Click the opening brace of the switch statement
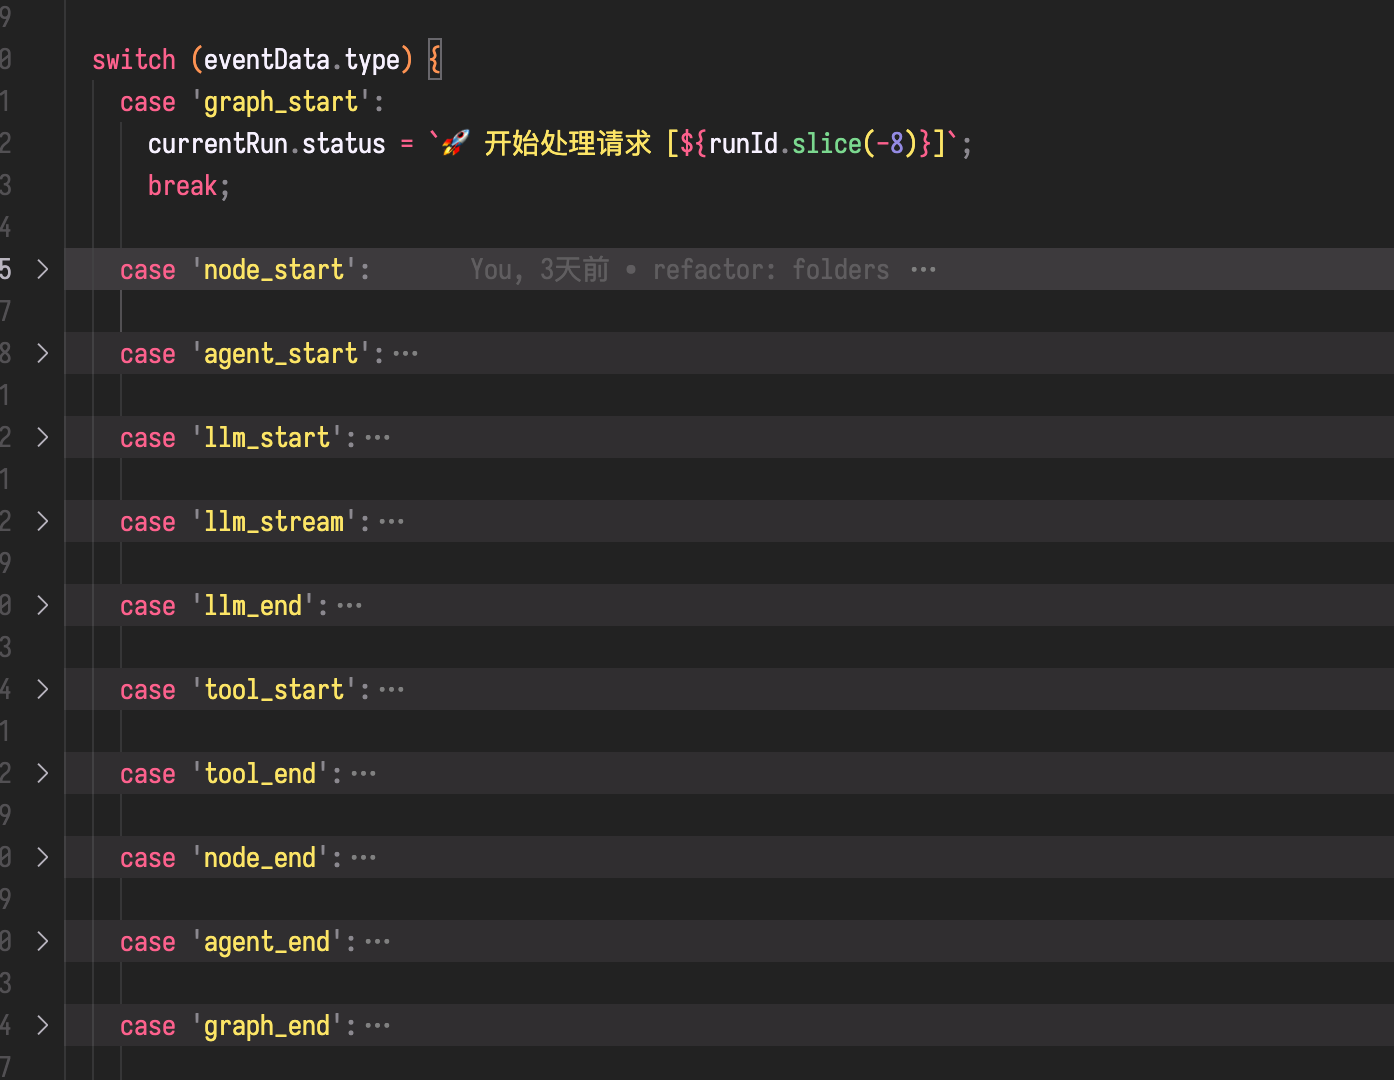 pos(435,60)
